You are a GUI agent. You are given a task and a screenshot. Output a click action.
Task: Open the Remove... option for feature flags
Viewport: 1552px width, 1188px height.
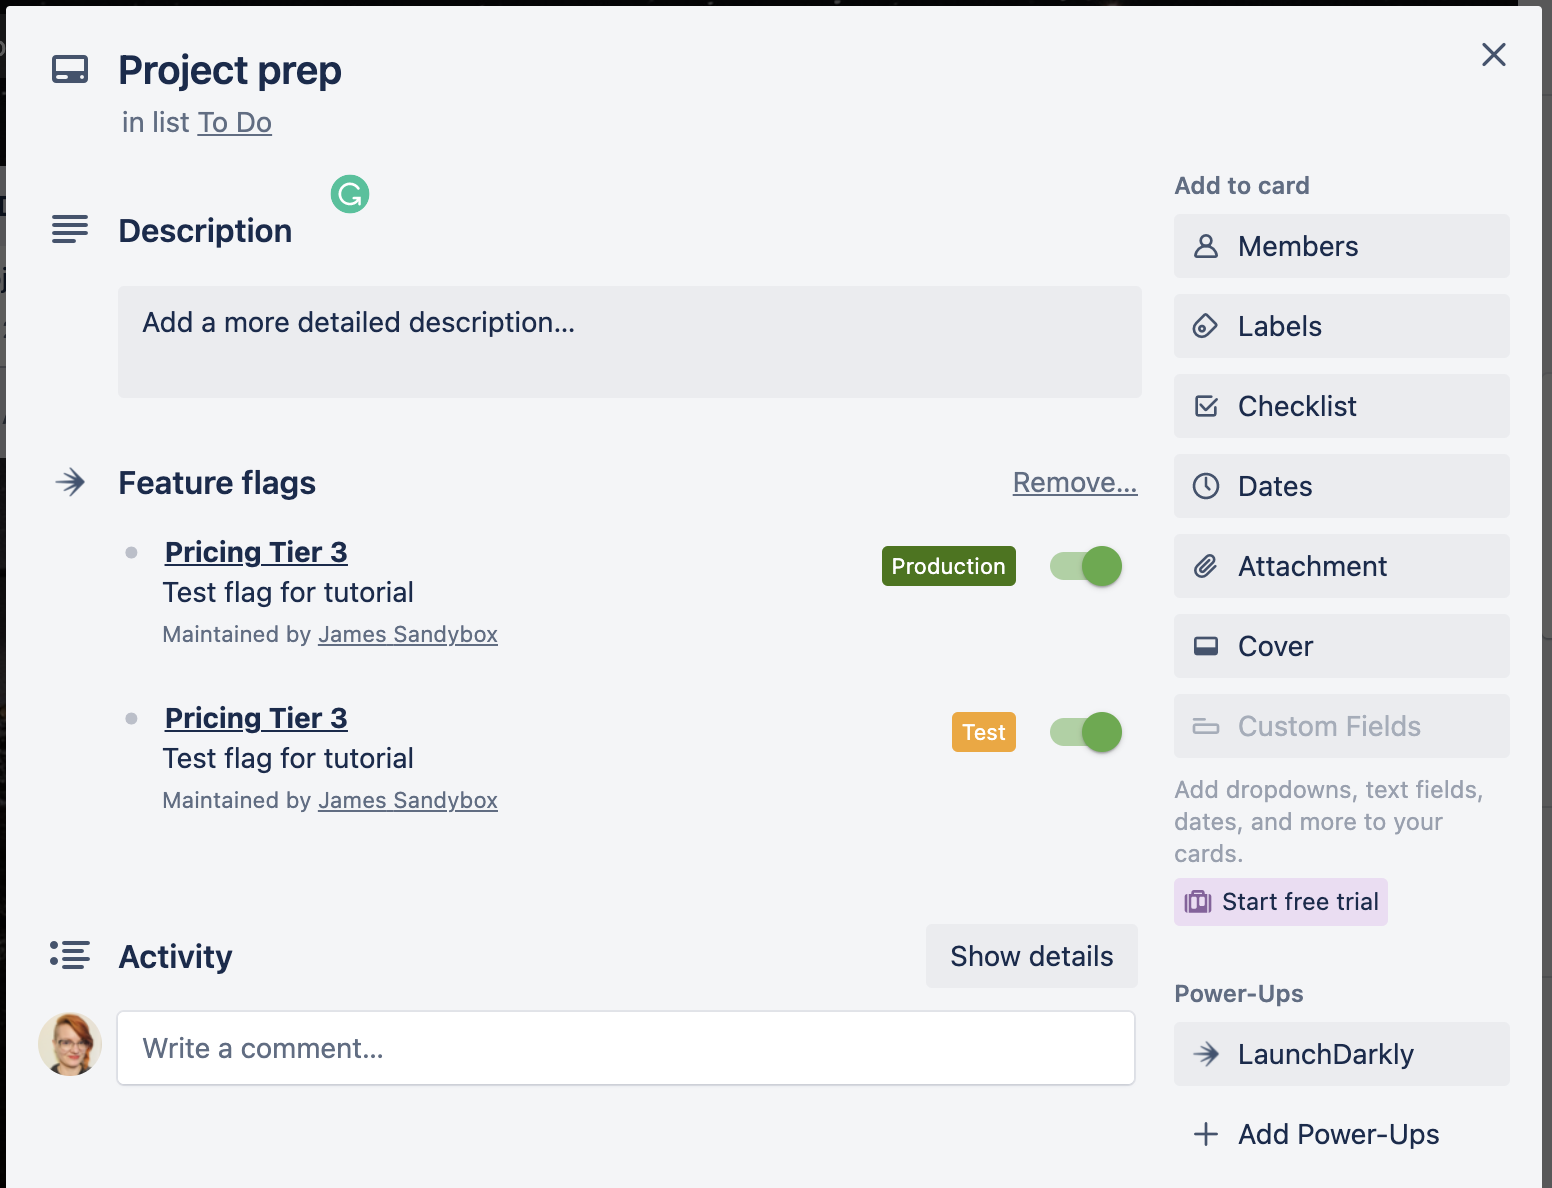coord(1074,482)
